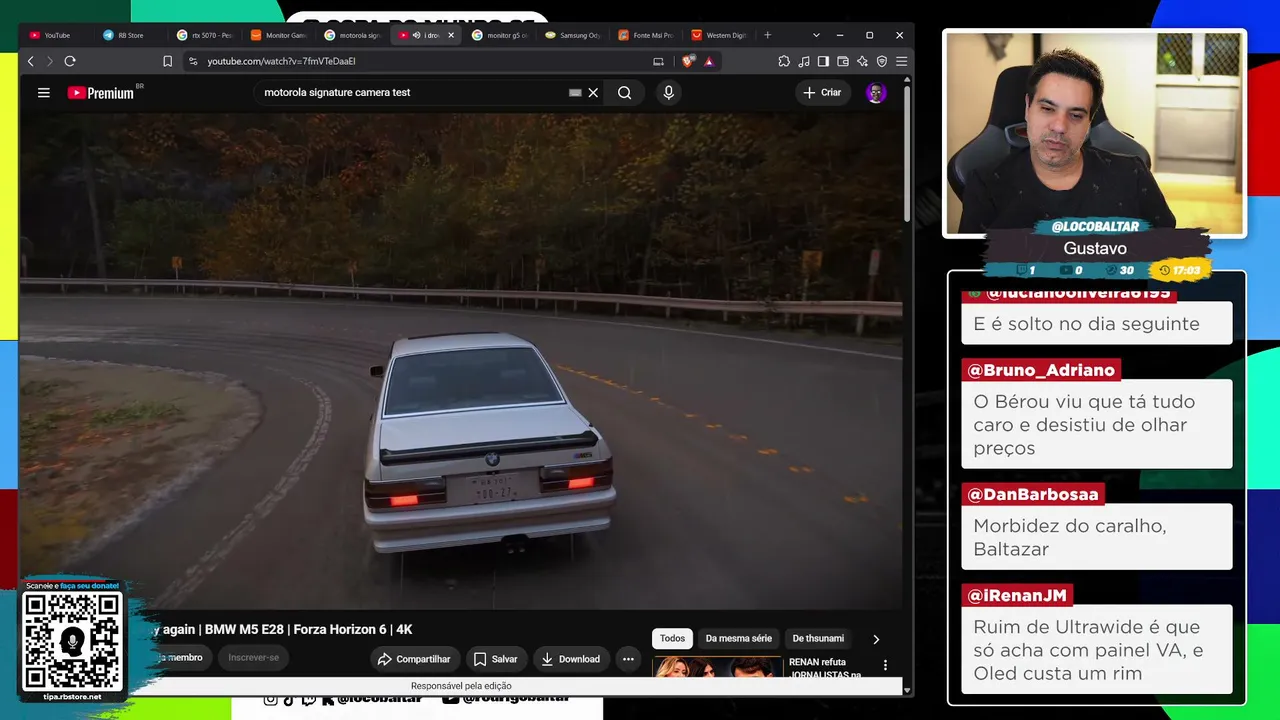Screen dimensions: 1280x720
Task: Open options for RENAN refuta video
Action: (x=885, y=665)
